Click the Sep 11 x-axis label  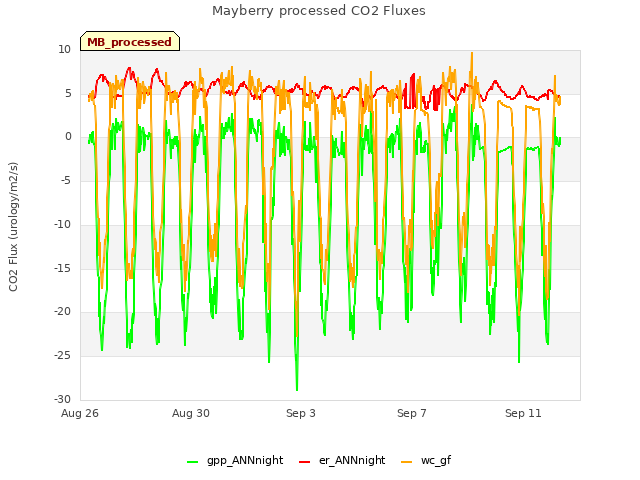(x=523, y=413)
